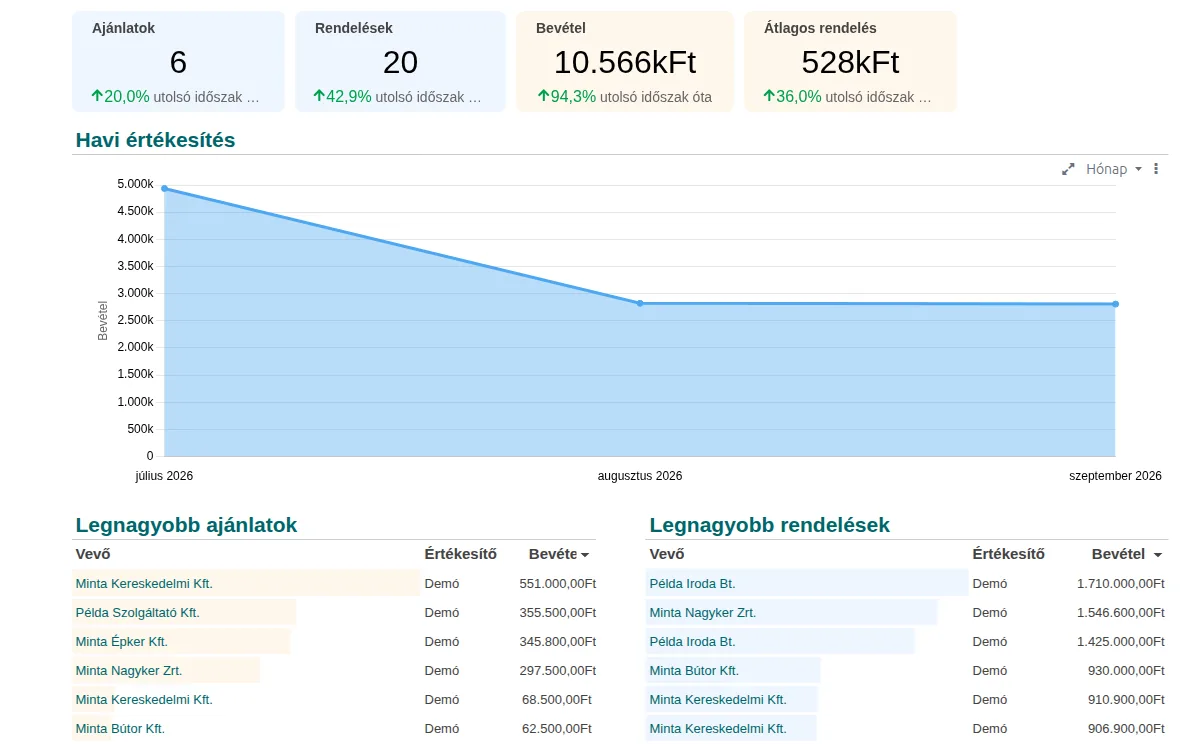Open the Minta Épker Kft. offer
Screen dimensions: 1190x744
click(121, 642)
